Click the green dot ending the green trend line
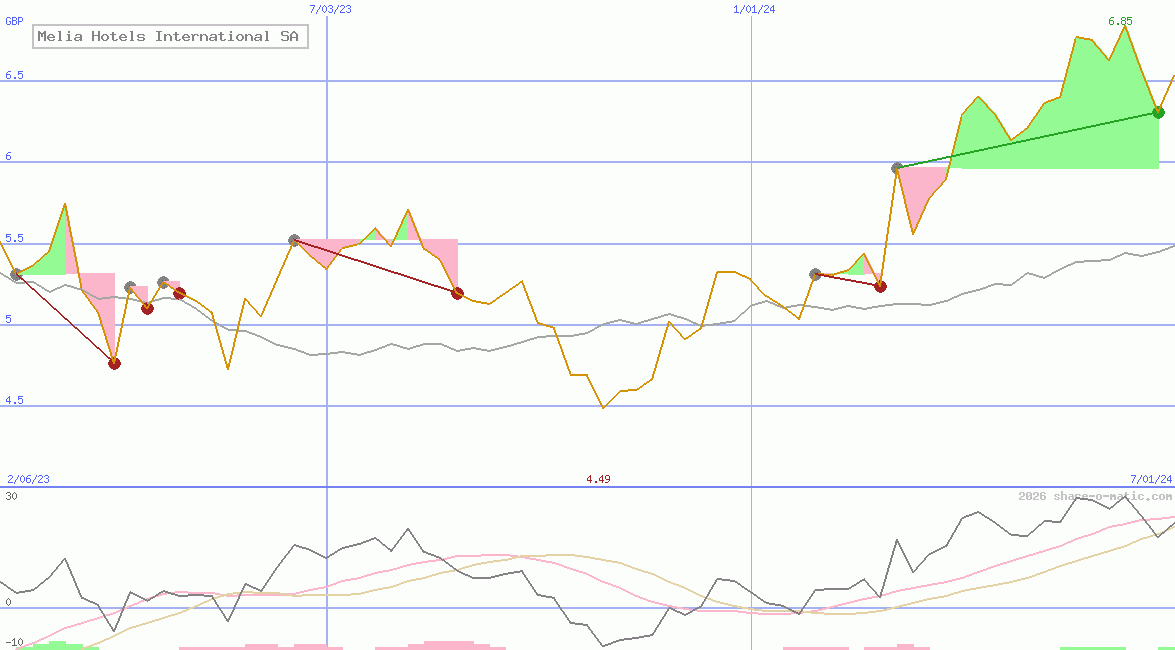The image size is (1175, 650). [x=1158, y=112]
